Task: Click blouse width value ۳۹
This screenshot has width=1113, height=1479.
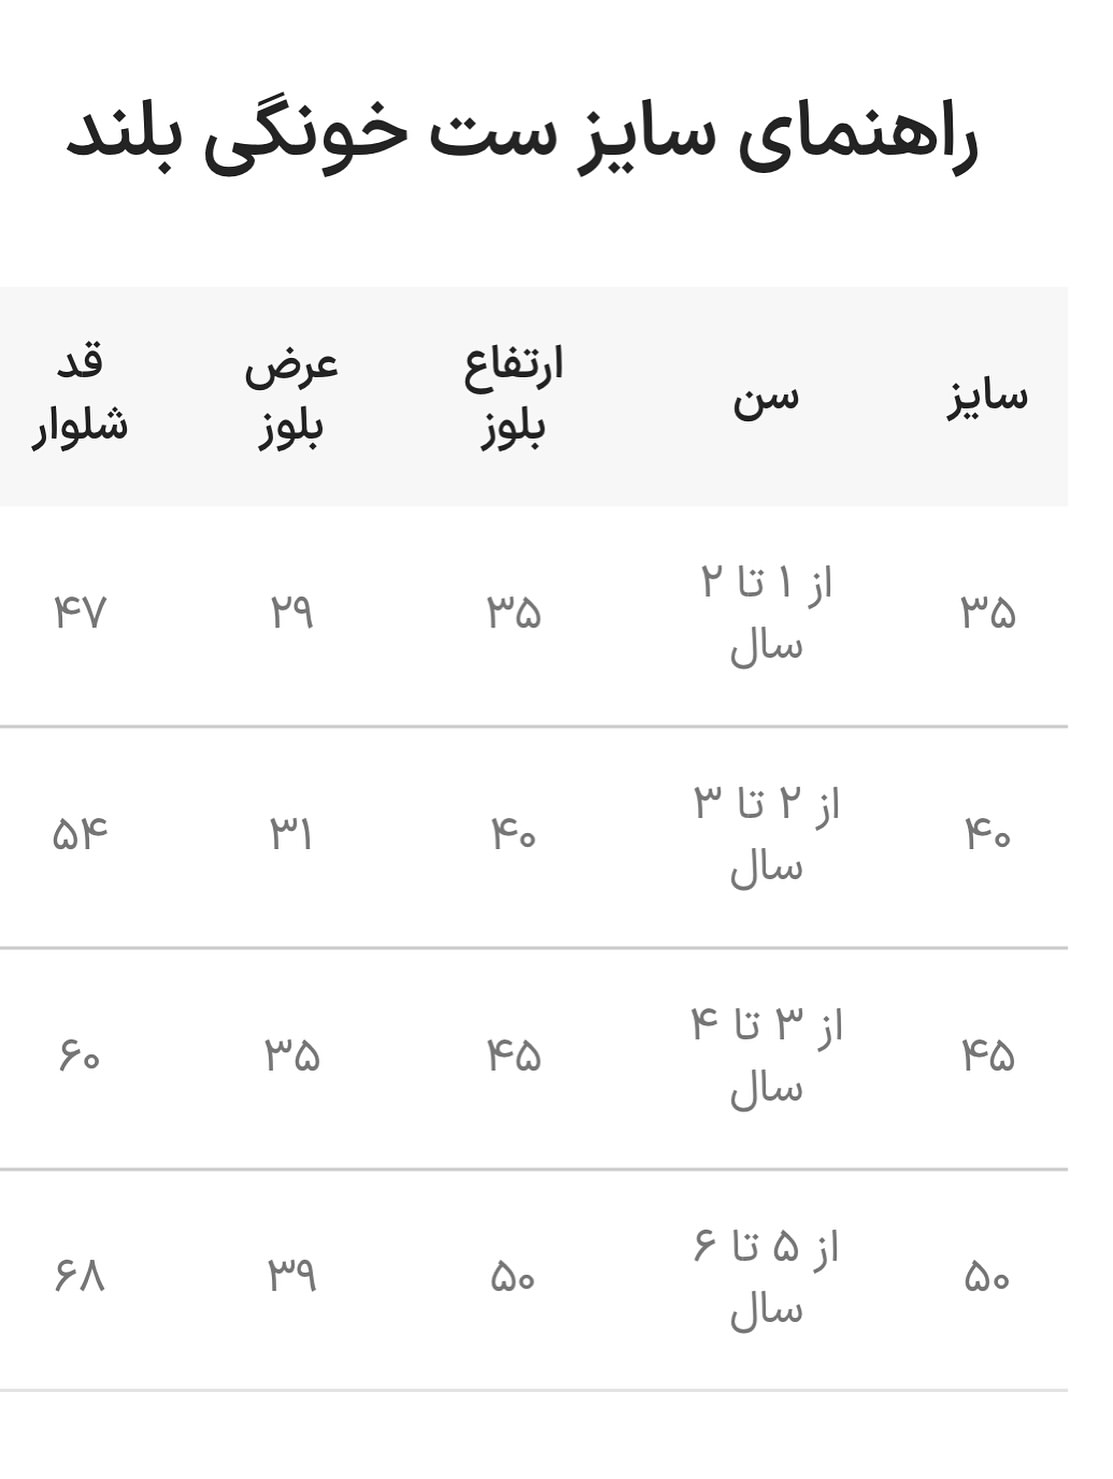Action: click(291, 1277)
